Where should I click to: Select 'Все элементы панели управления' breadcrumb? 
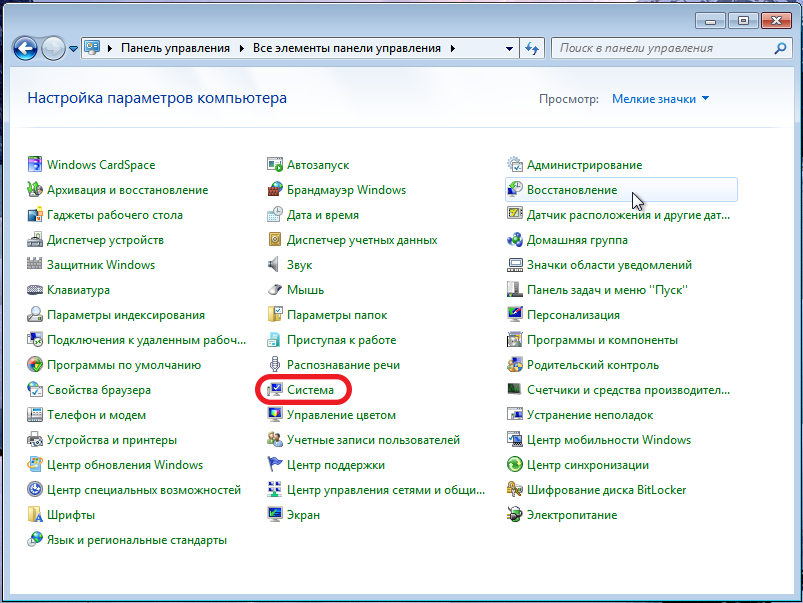[347, 48]
